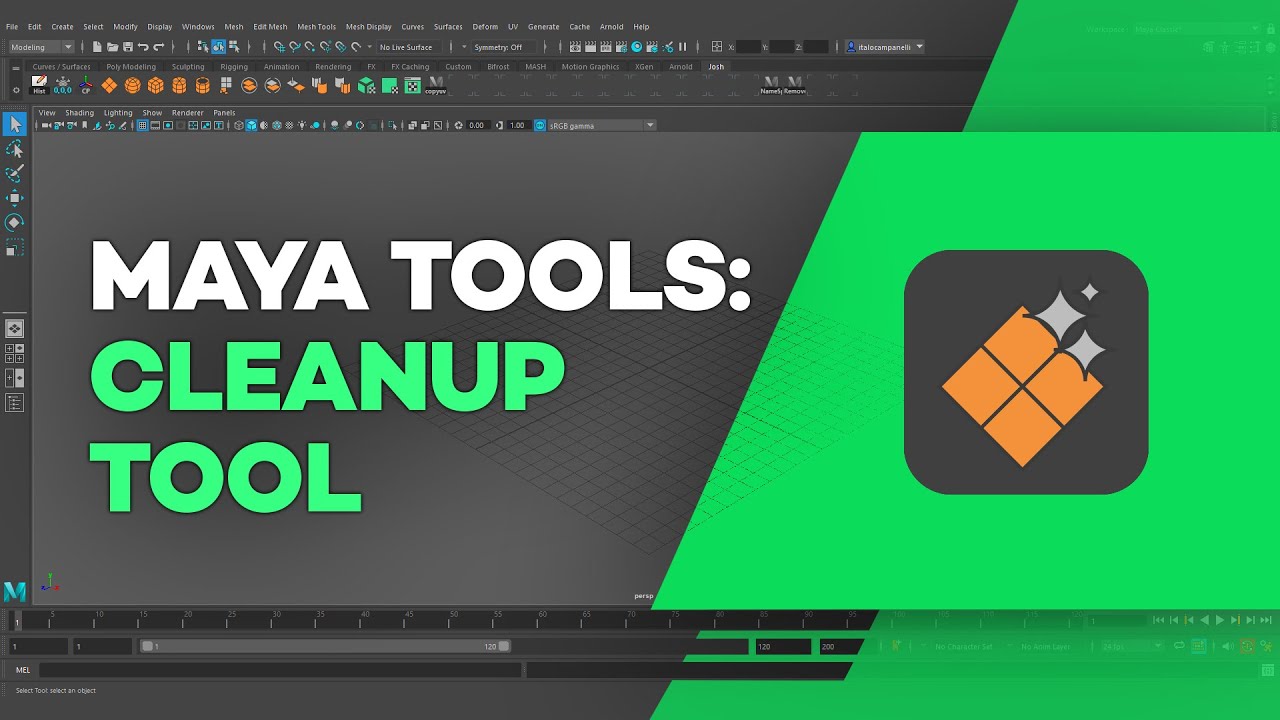Open the viewport Shading menu
Image resolution: width=1280 pixels, height=720 pixels.
tap(80, 113)
